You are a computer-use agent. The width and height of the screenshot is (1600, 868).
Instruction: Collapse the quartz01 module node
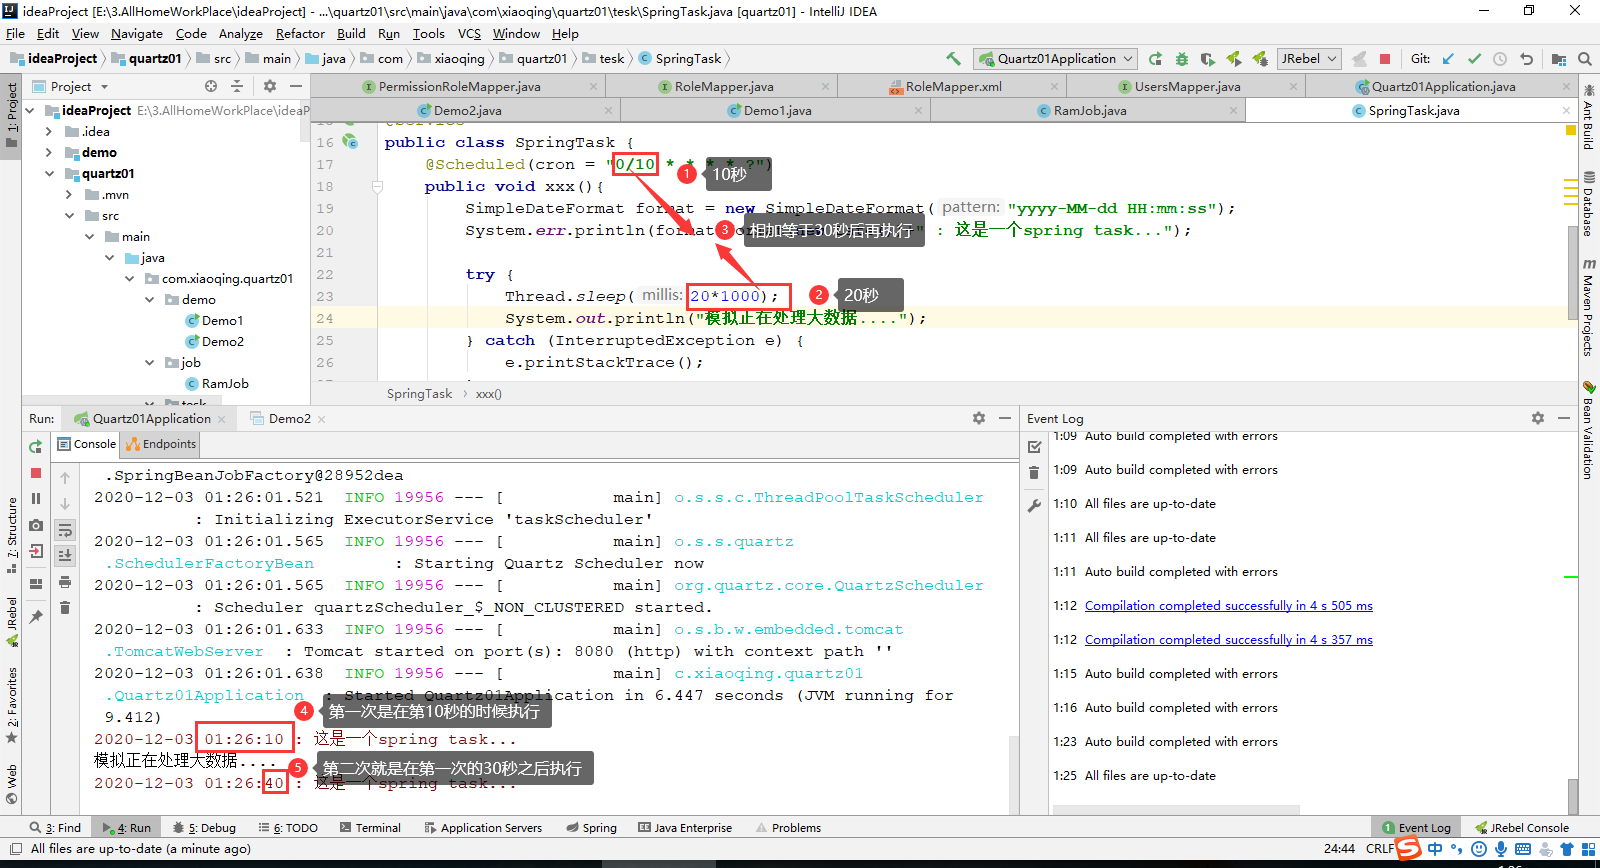pos(49,173)
